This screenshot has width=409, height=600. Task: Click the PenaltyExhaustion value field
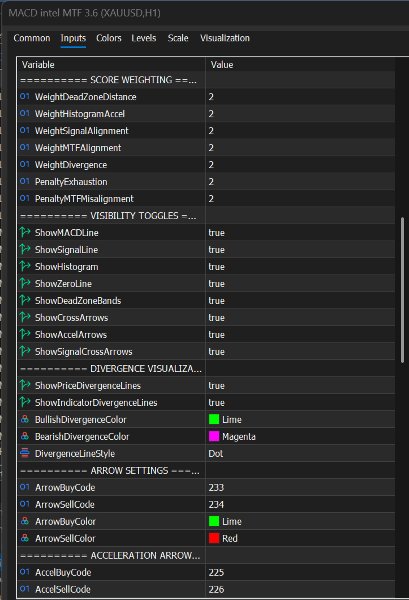click(x=300, y=182)
